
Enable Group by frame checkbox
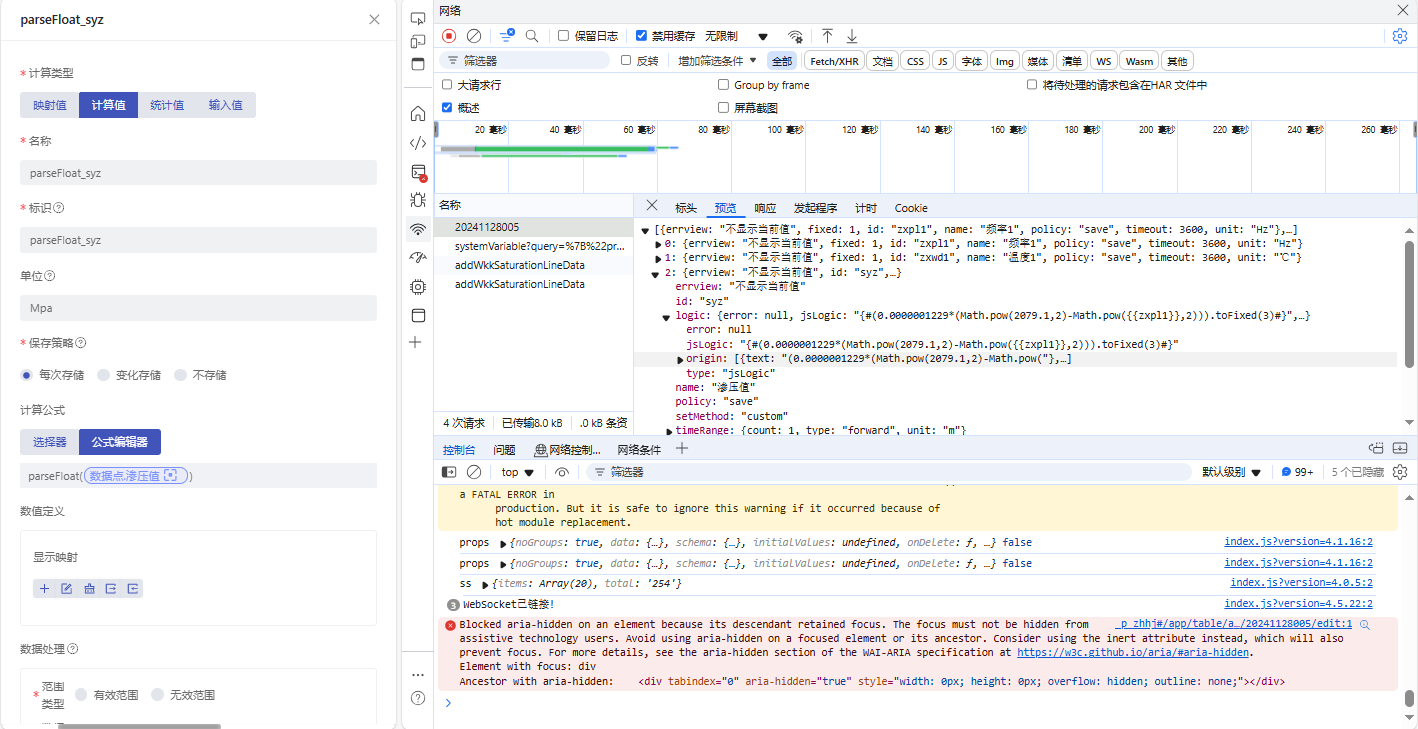[723, 85]
